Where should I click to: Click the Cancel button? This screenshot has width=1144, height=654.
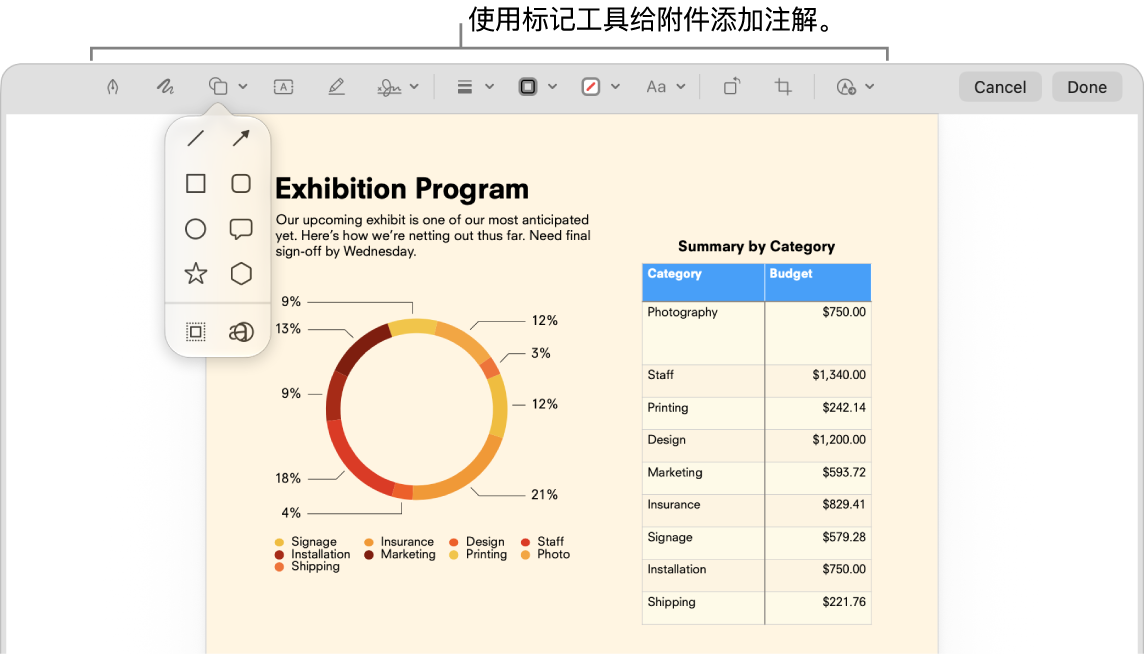tap(1000, 87)
